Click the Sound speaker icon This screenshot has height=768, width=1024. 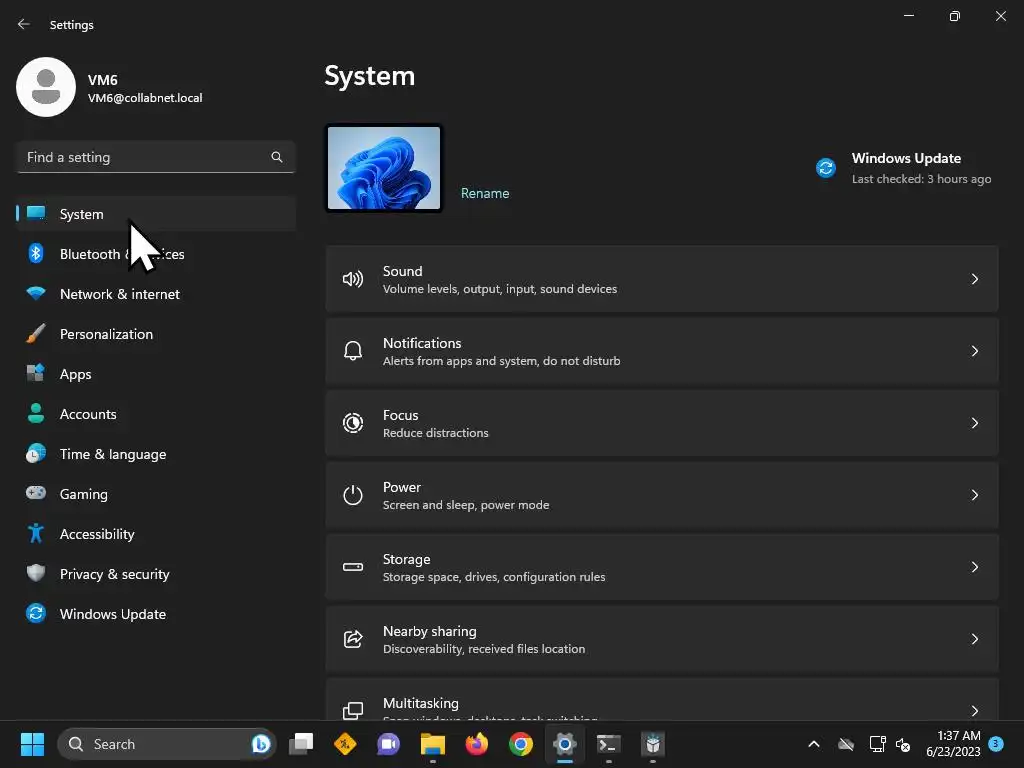[353, 280]
